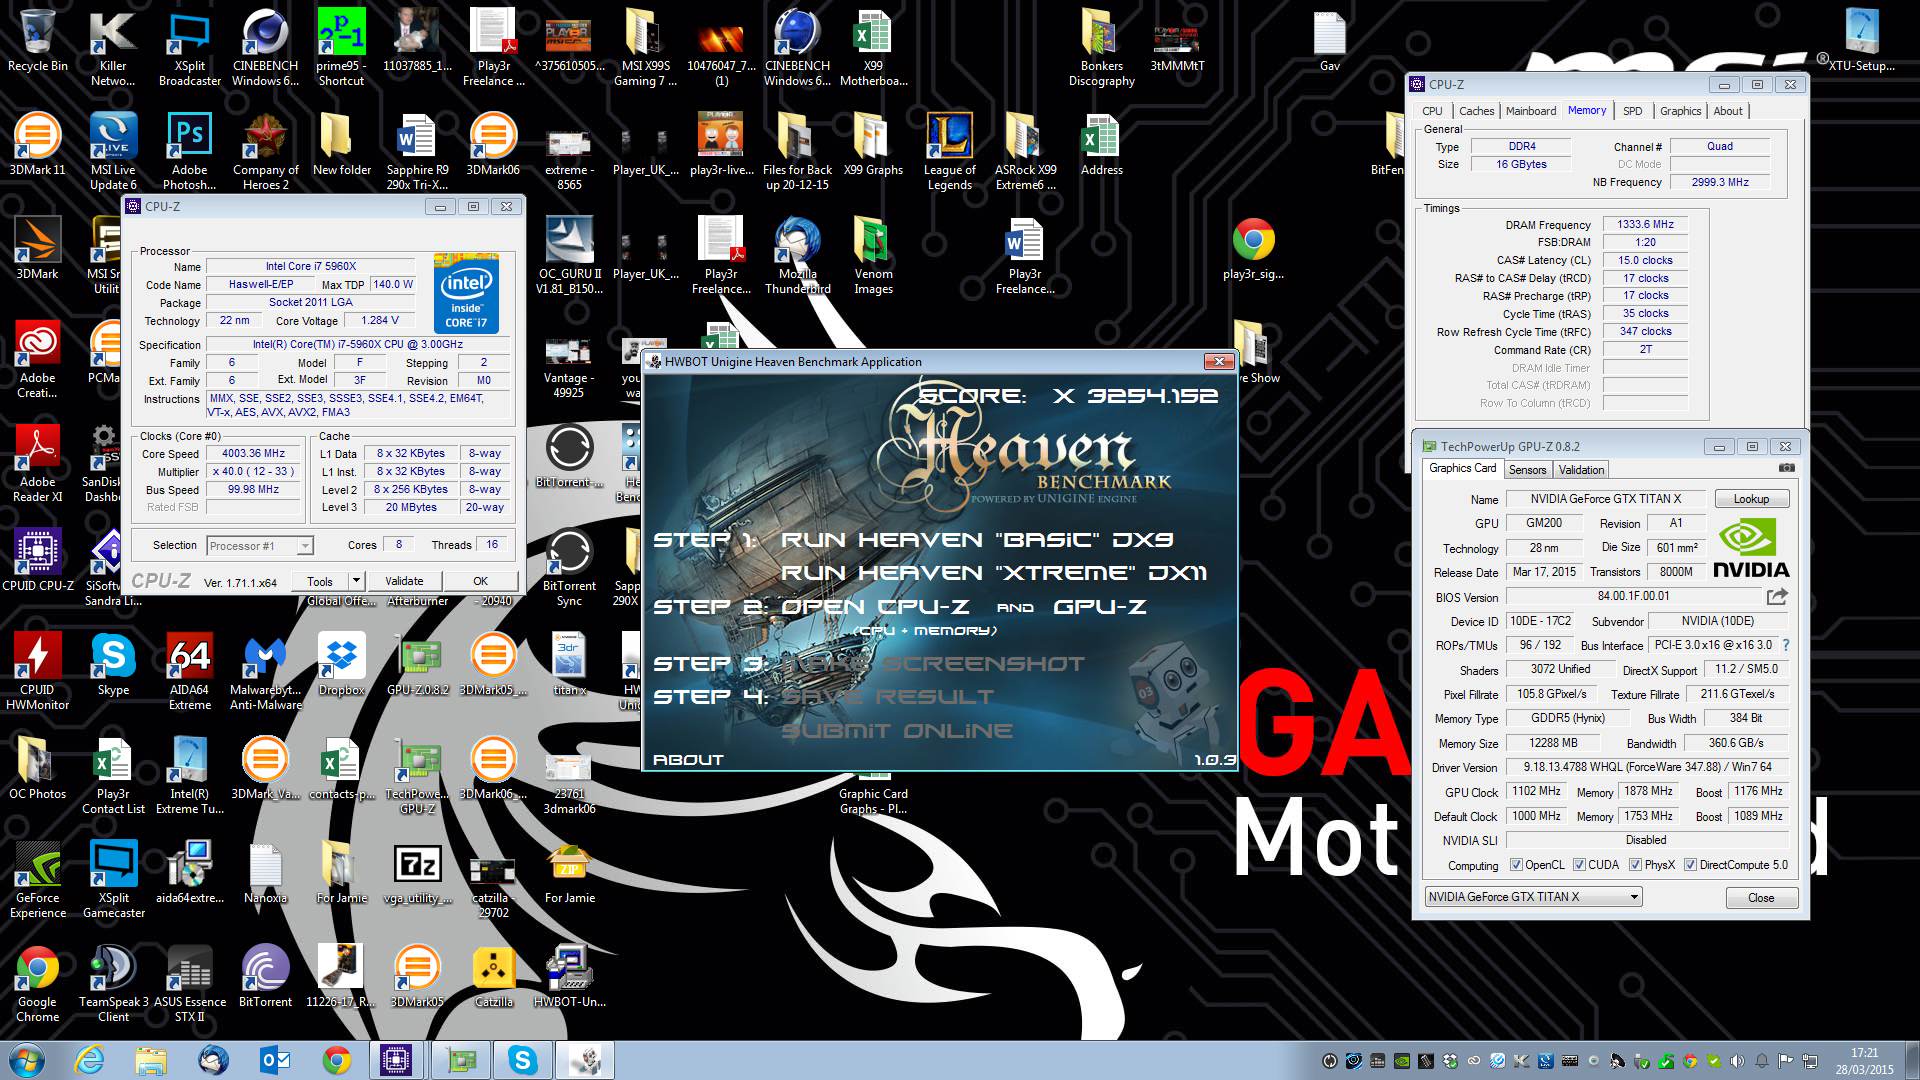Click the CPU-Z processor Name field
This screenshot has width=1920, height=1080.
point(311,267)
